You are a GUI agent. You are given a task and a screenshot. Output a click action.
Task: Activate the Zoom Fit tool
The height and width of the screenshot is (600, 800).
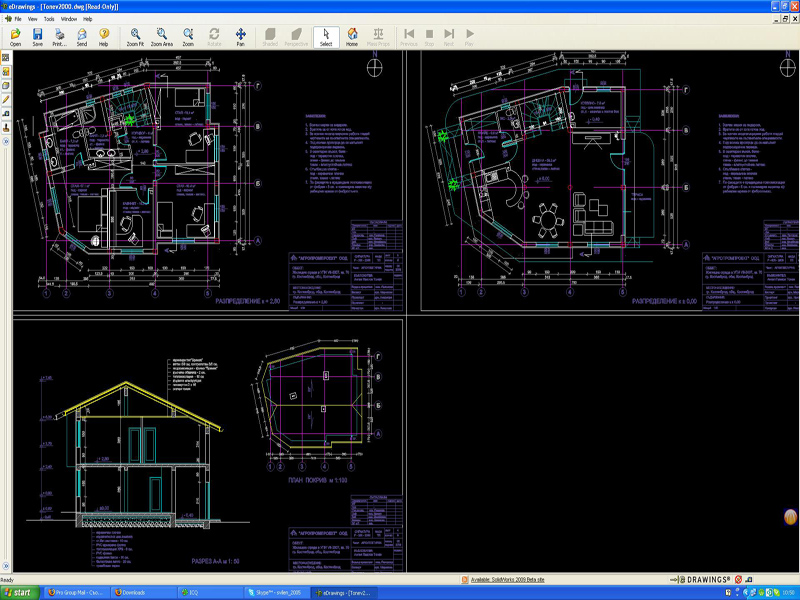pyautogui.click(x=135, y=38)
